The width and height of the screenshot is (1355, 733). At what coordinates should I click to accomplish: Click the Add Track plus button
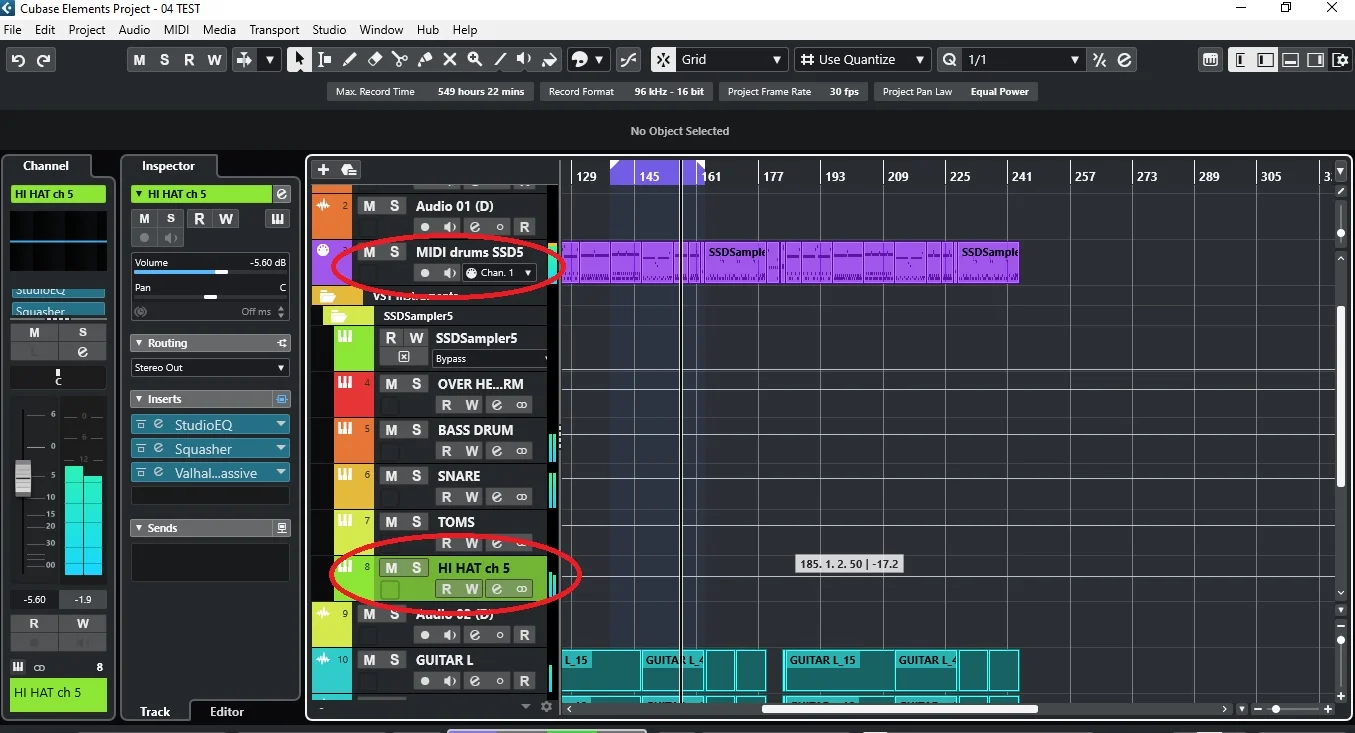[322, 170]
